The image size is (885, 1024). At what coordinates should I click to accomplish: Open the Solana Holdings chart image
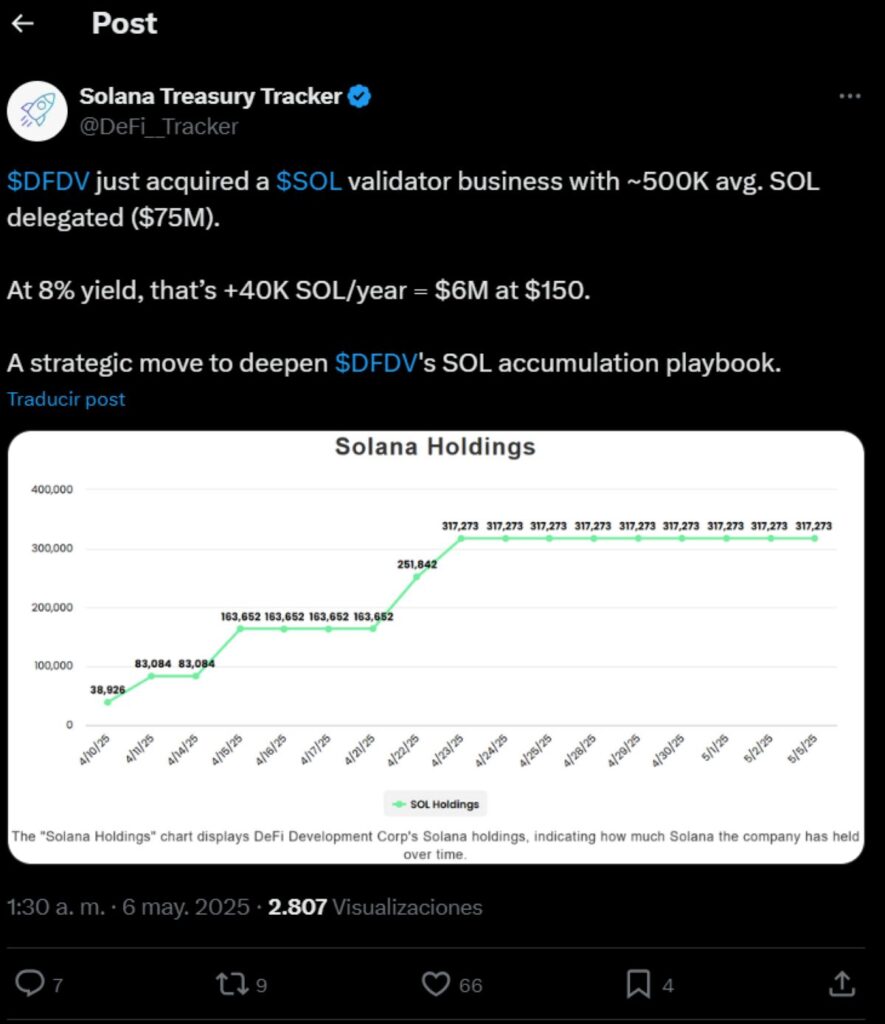436,647
